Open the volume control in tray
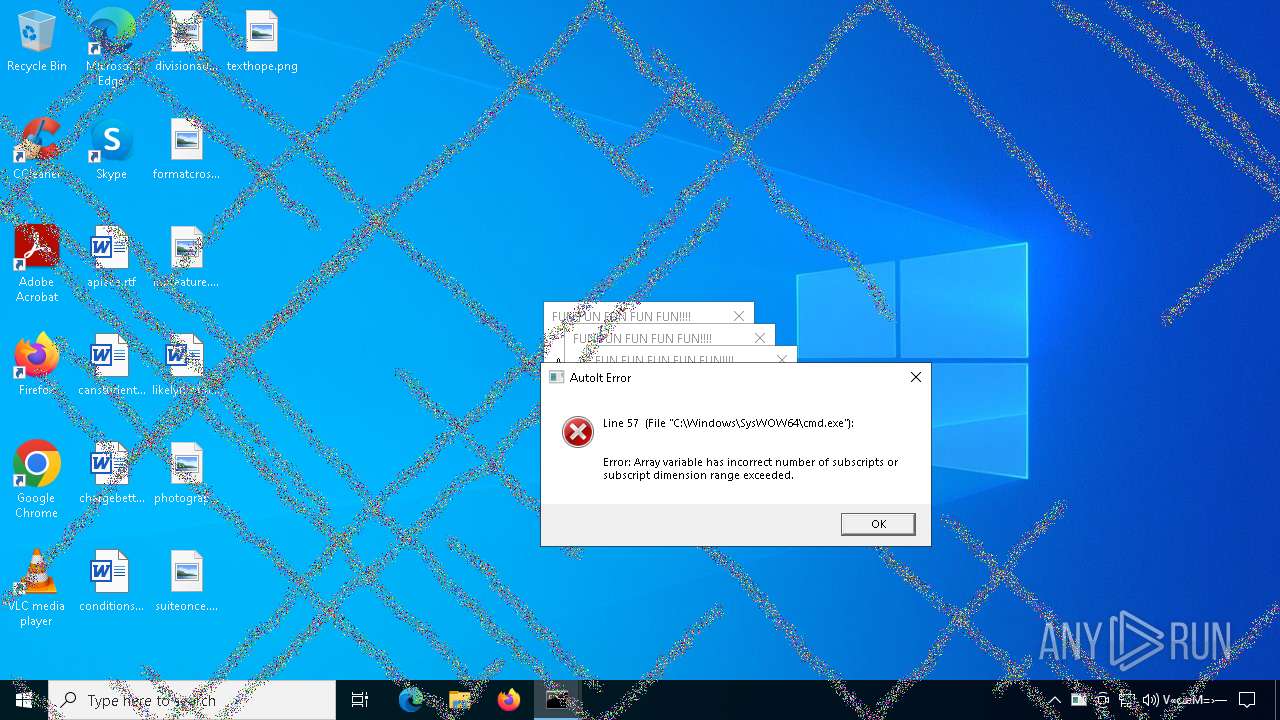 [1151, 700]
